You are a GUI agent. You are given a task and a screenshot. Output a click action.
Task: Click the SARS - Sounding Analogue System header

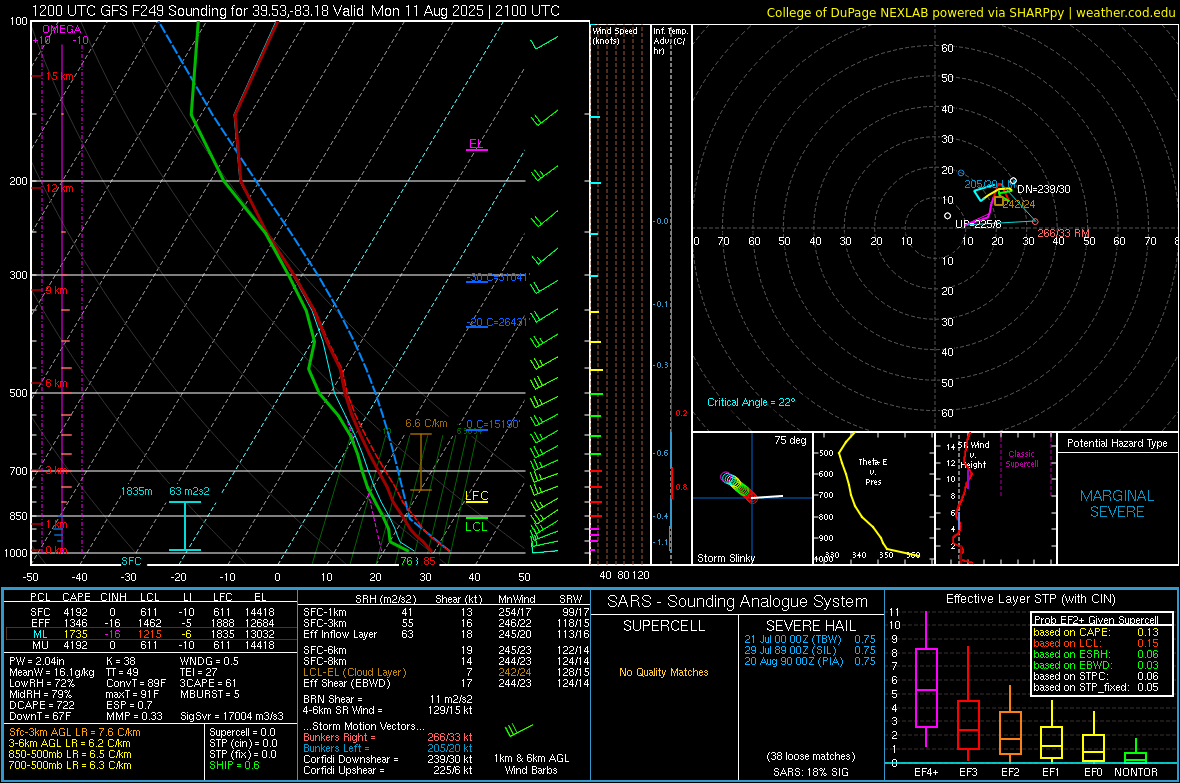point(738,602)
